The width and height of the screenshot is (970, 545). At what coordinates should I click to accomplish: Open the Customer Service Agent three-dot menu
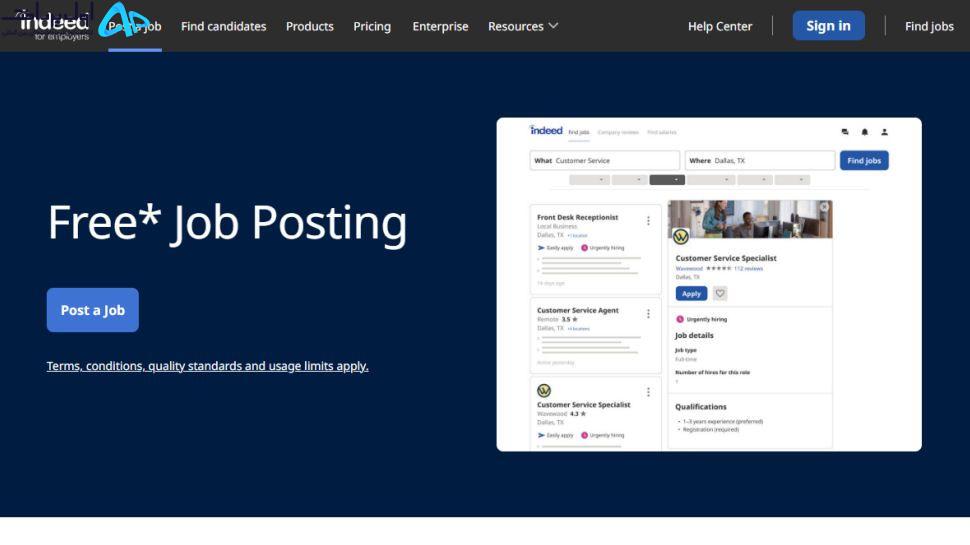[x=648, y=314]
